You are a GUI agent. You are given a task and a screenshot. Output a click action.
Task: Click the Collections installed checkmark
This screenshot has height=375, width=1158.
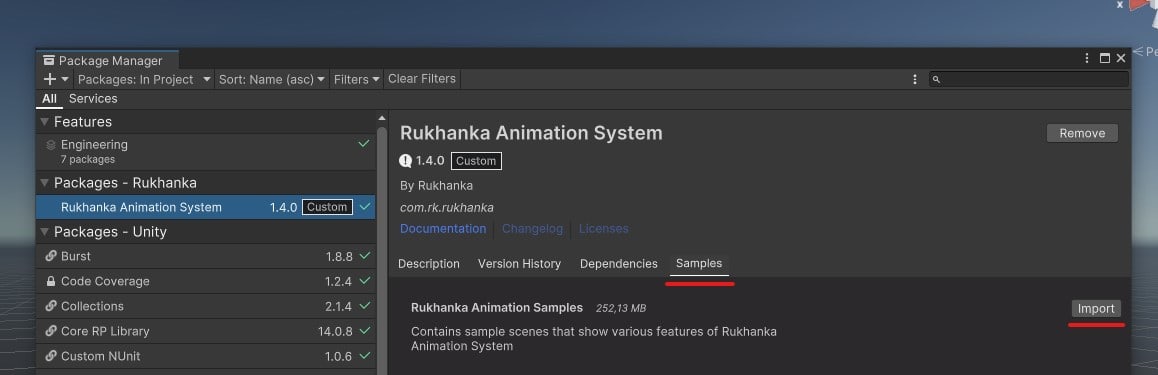(x=364, y=306)
